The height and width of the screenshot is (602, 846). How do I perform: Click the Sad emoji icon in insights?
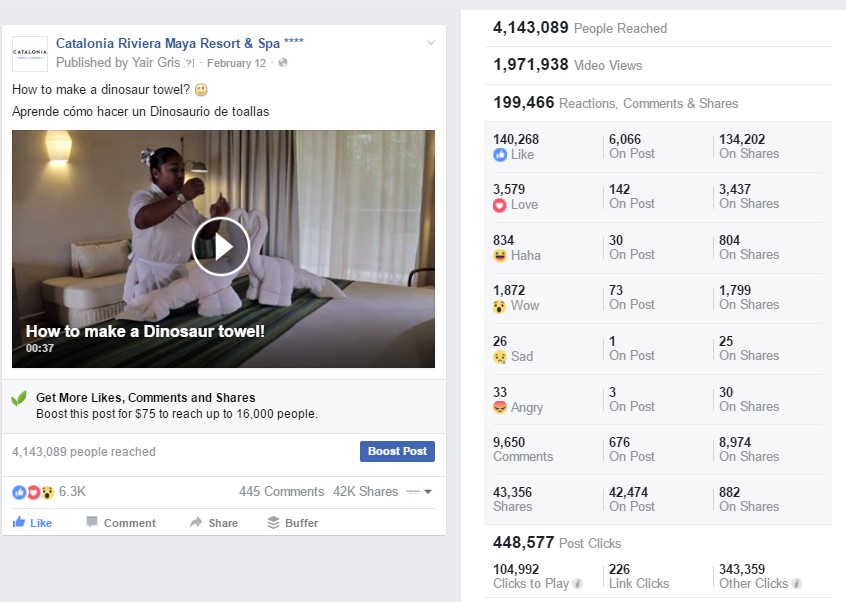click(500, 357)
